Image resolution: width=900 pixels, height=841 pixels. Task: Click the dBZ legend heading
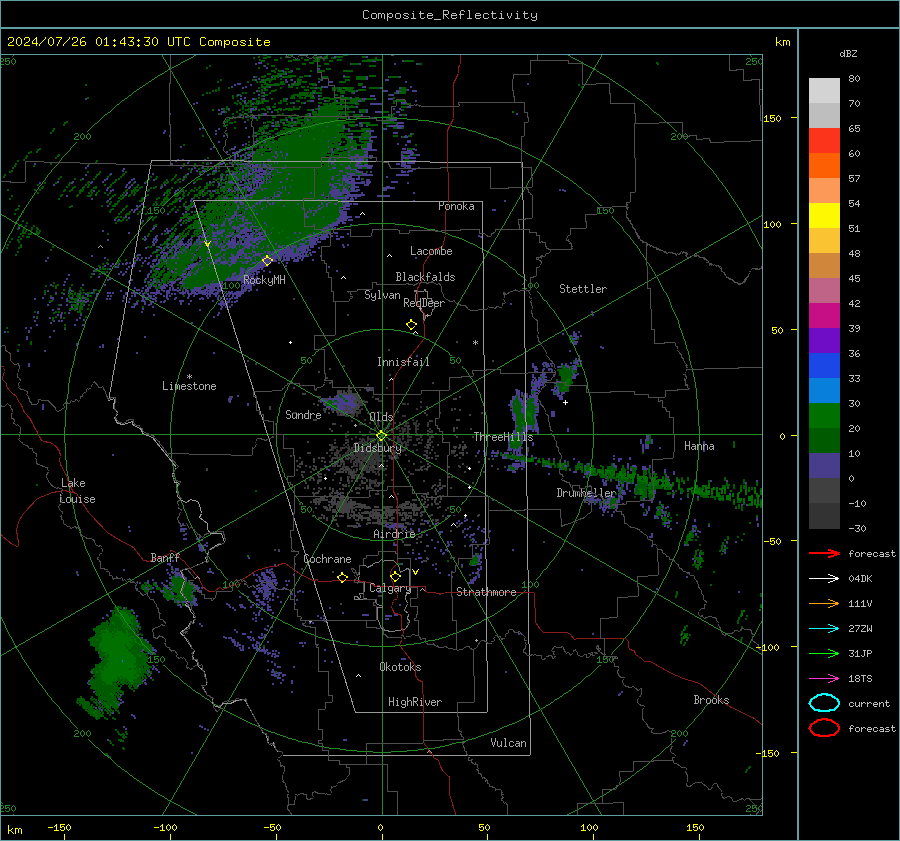click(x=848, y=53)
